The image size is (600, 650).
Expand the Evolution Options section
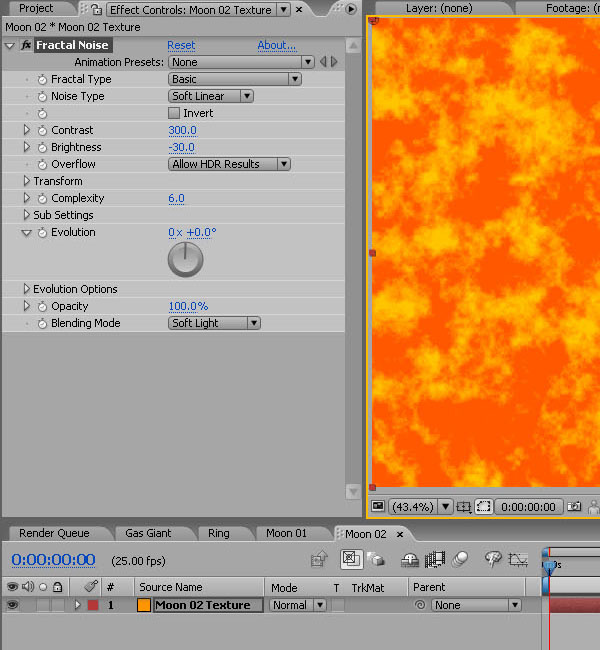click(27, 289)
